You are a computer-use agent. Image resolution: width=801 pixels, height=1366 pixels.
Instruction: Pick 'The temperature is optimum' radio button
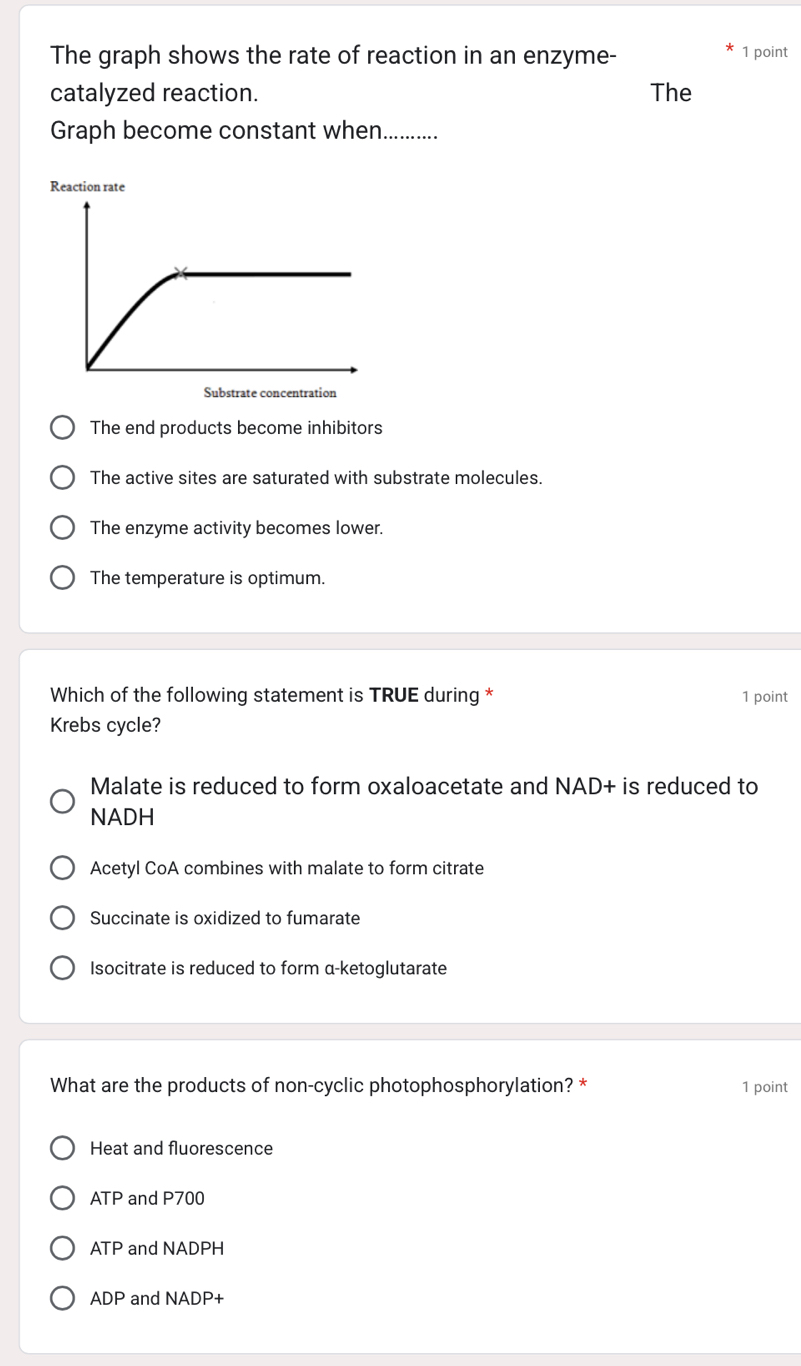pos(62,578)
